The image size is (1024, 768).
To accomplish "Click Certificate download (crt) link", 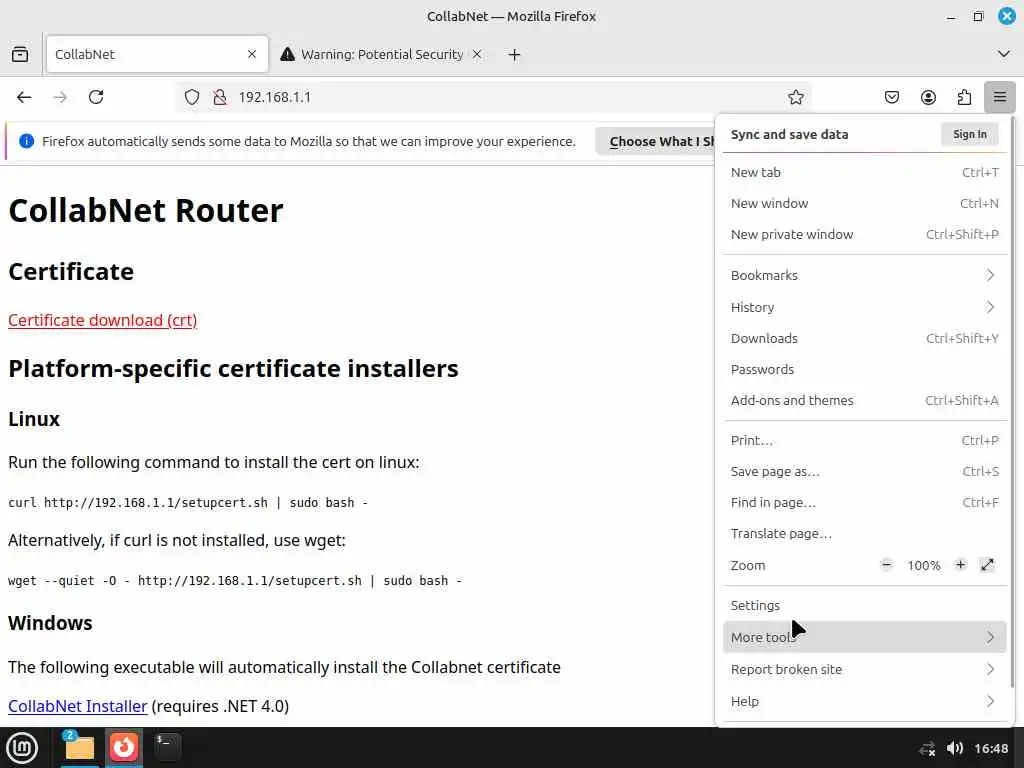I will tap(103, 320).
